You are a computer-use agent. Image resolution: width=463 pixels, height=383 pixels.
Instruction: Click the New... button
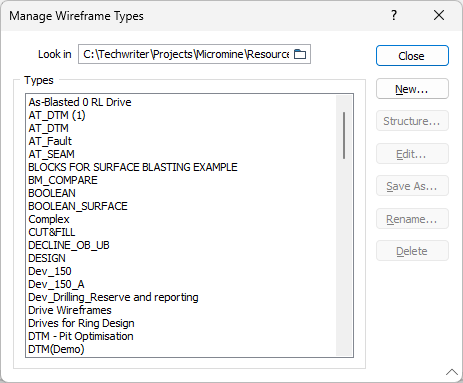412,89
